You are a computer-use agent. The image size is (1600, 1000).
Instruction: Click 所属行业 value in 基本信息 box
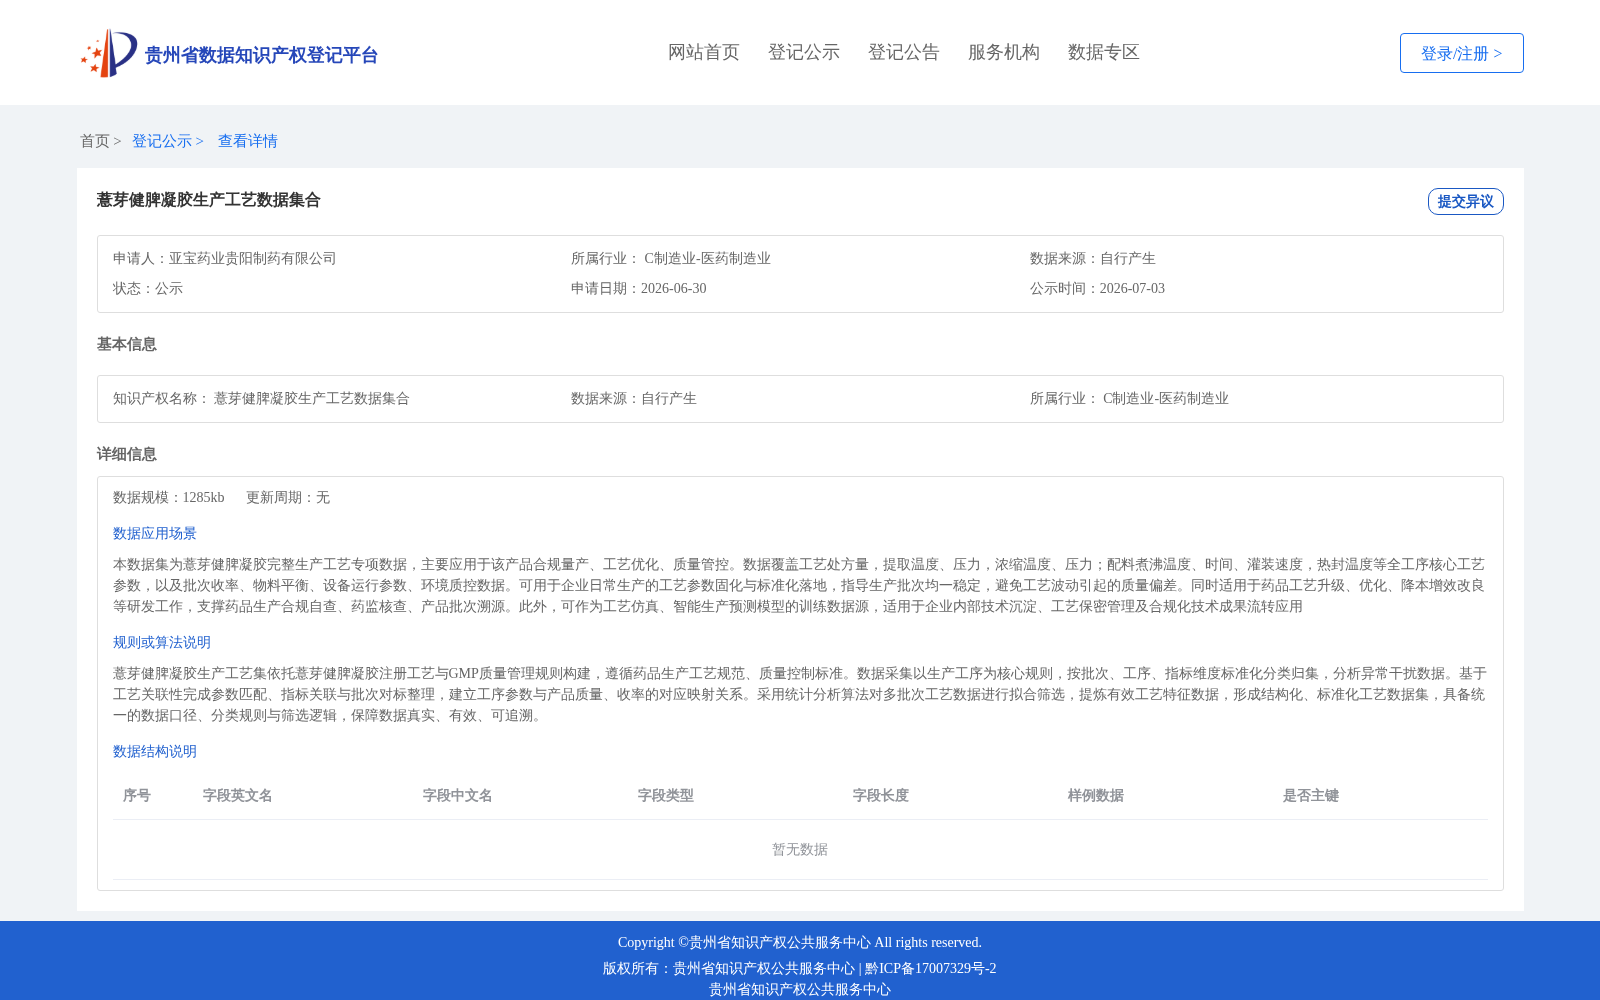tap(1166, 398)
